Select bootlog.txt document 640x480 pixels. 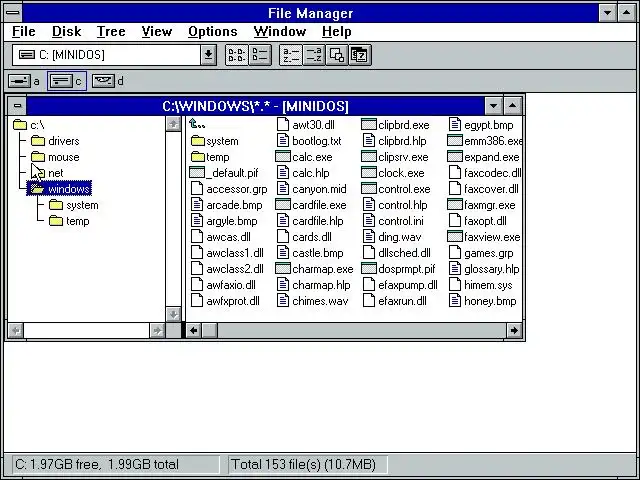tap(309, 141)
